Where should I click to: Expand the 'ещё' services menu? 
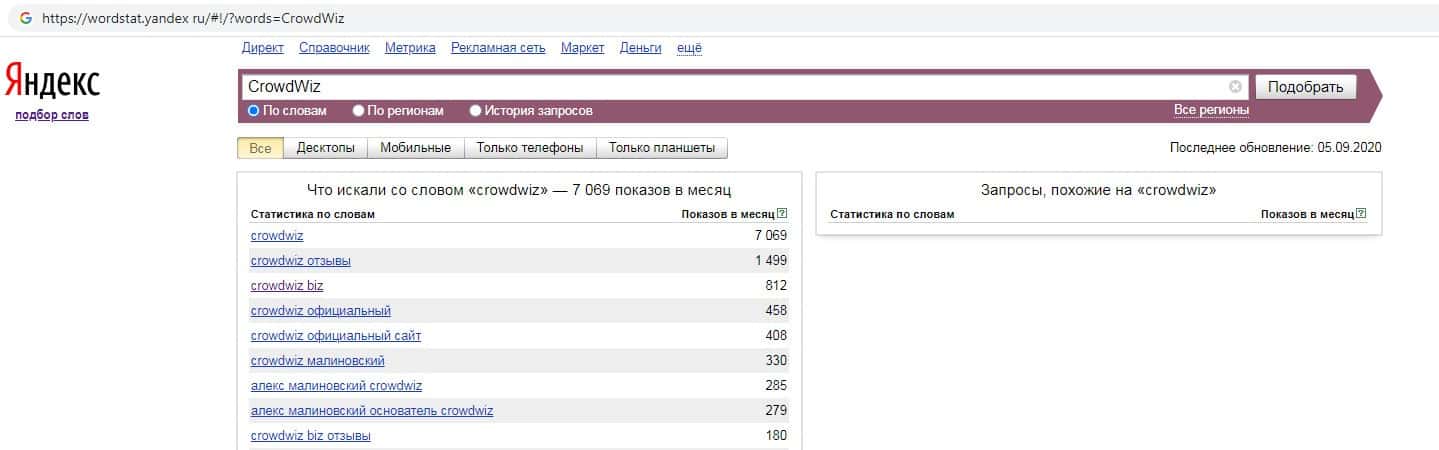689,48
